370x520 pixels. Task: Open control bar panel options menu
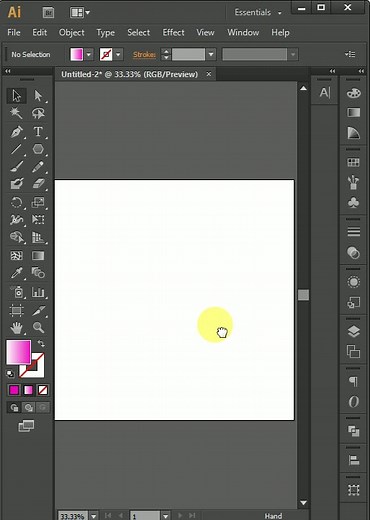(x=350, y=54)
